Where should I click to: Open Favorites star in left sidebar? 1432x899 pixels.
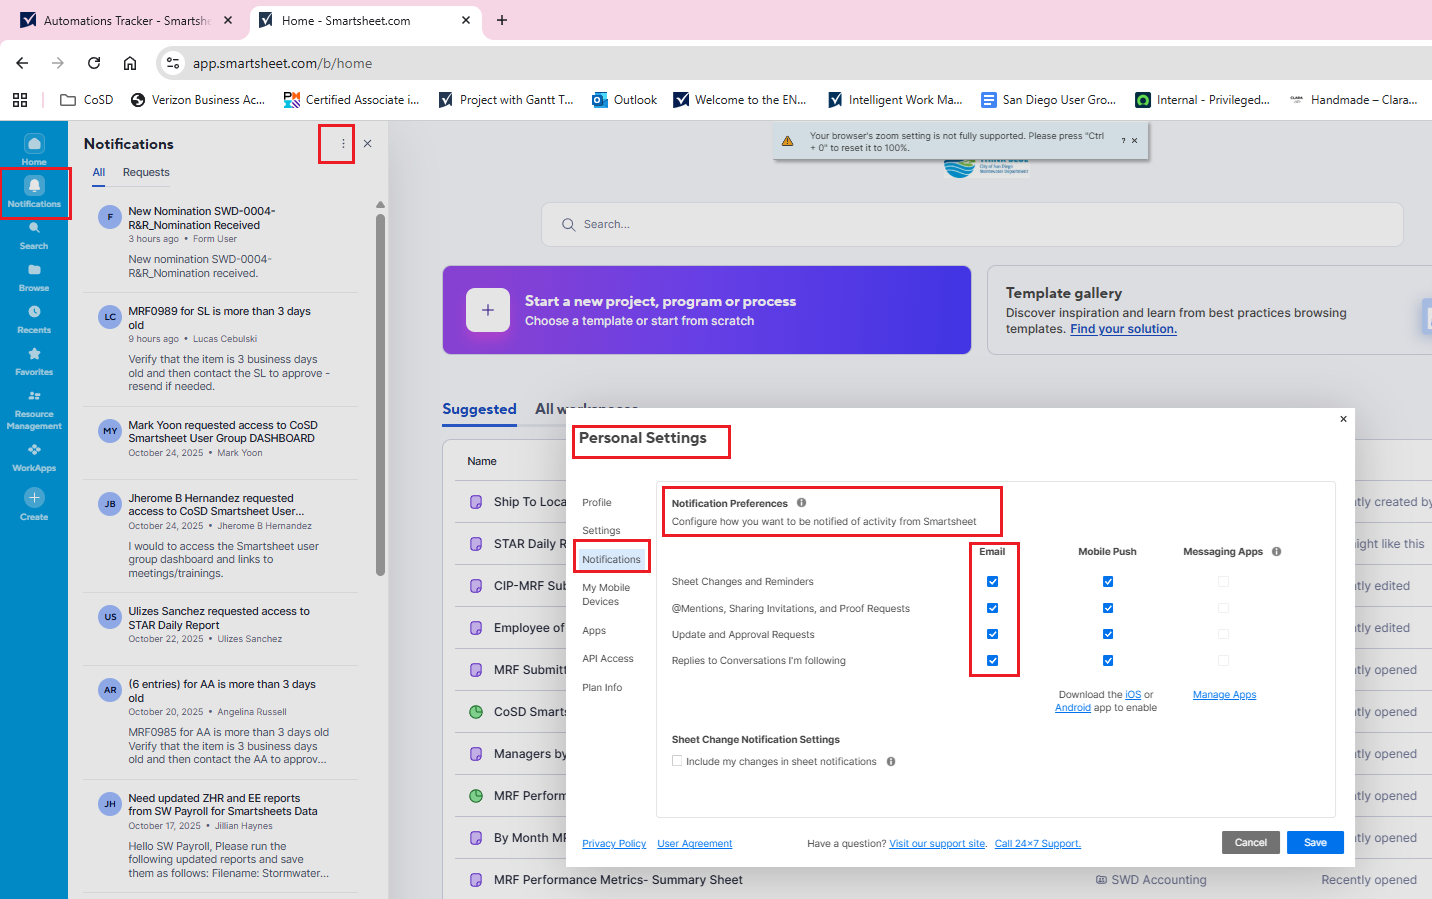34,361
